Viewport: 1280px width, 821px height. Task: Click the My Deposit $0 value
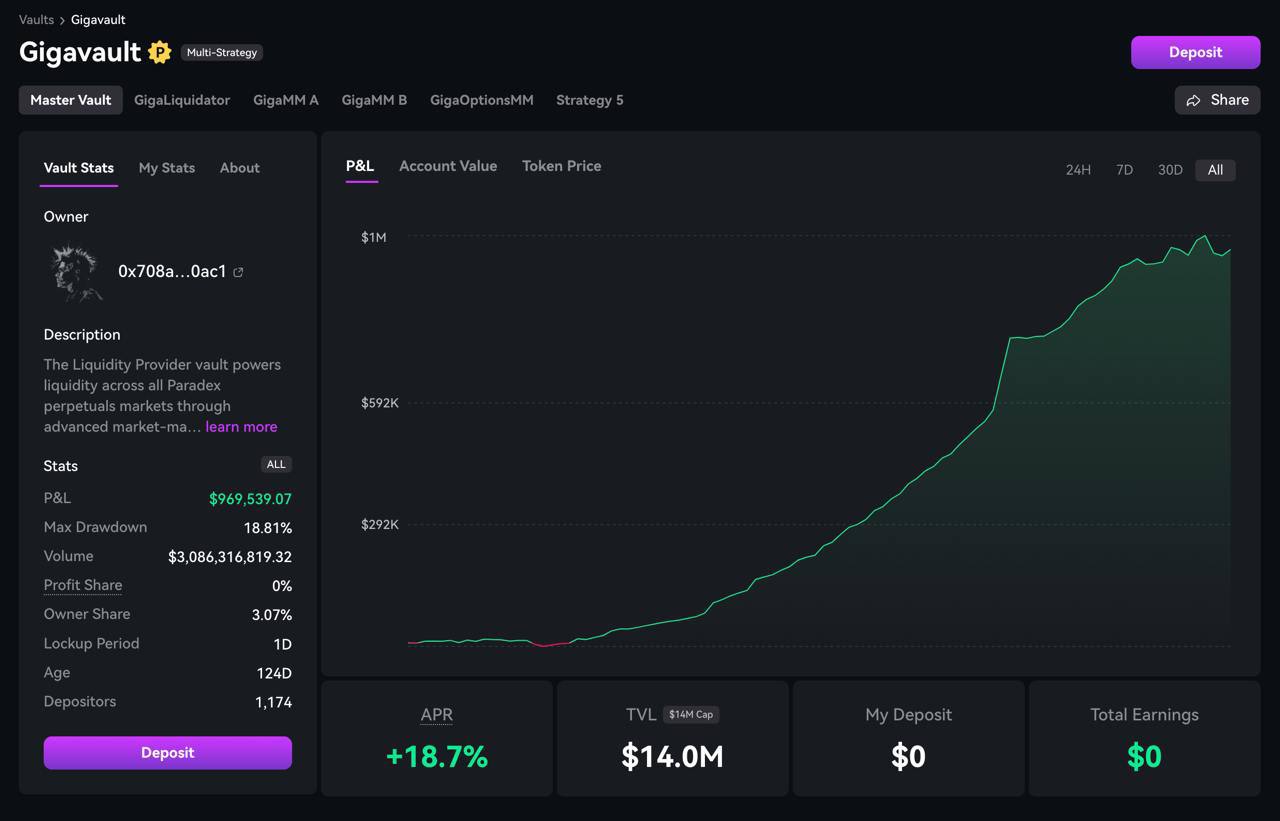pyautogui.click(x=908, y=757)
